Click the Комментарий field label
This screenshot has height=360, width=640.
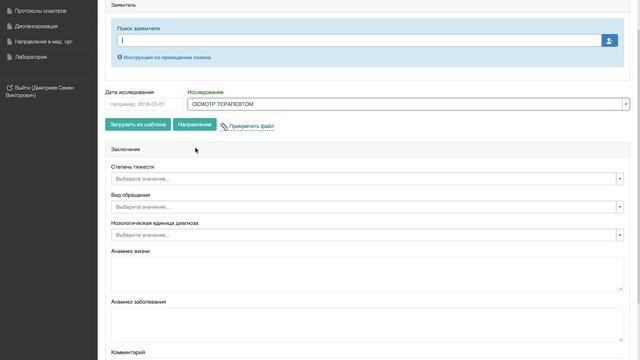click(x=128, y=352)
